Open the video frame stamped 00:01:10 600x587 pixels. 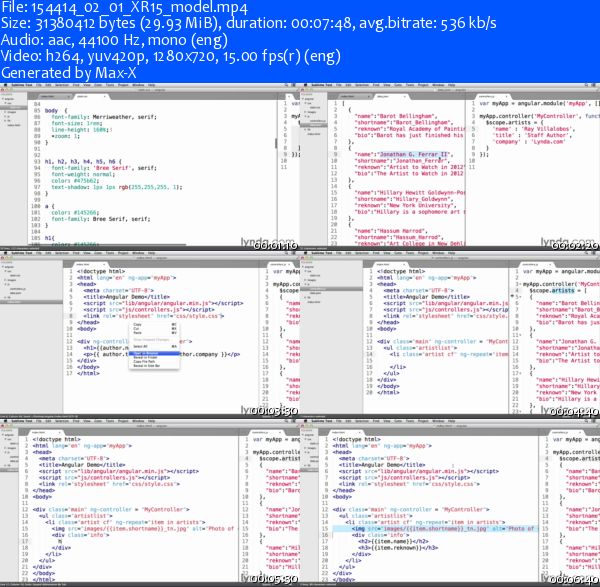(150, 166)
